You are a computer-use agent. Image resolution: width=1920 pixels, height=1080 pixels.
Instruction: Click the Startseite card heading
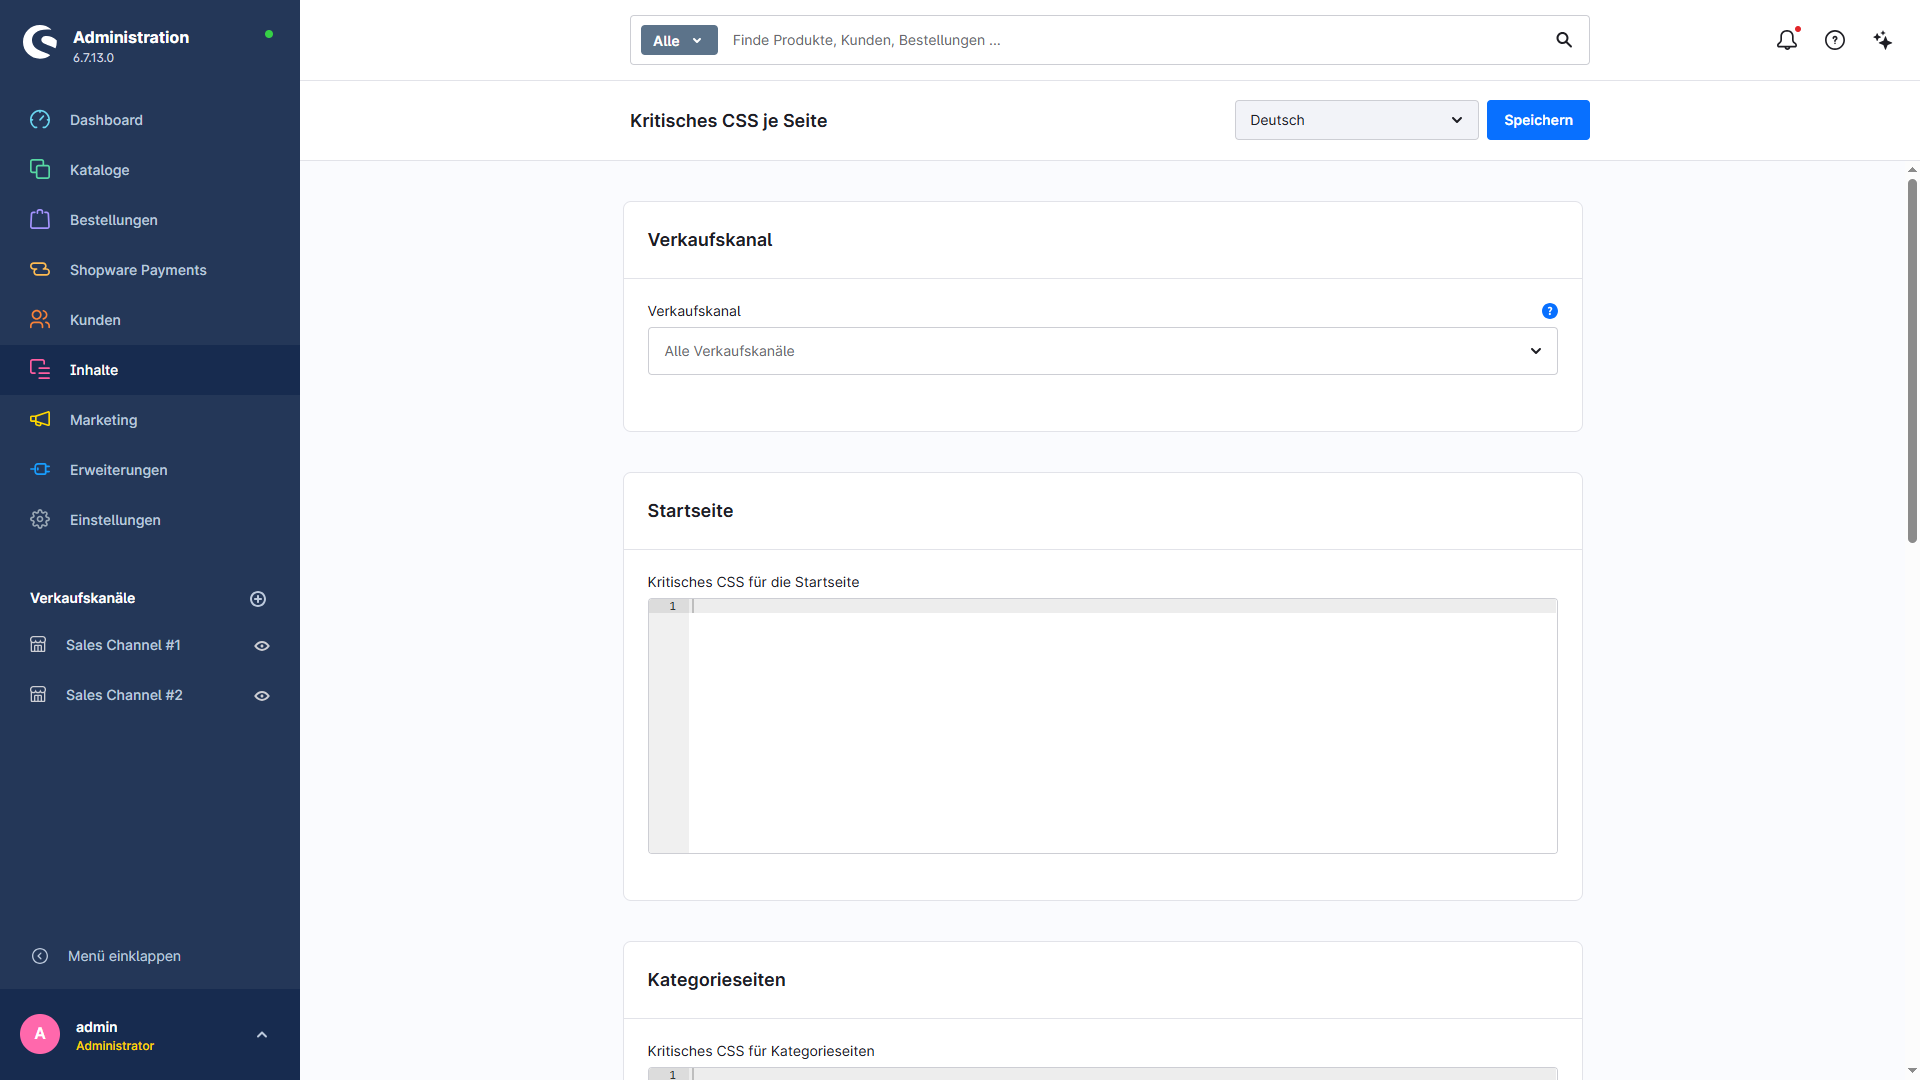(690, 511)
